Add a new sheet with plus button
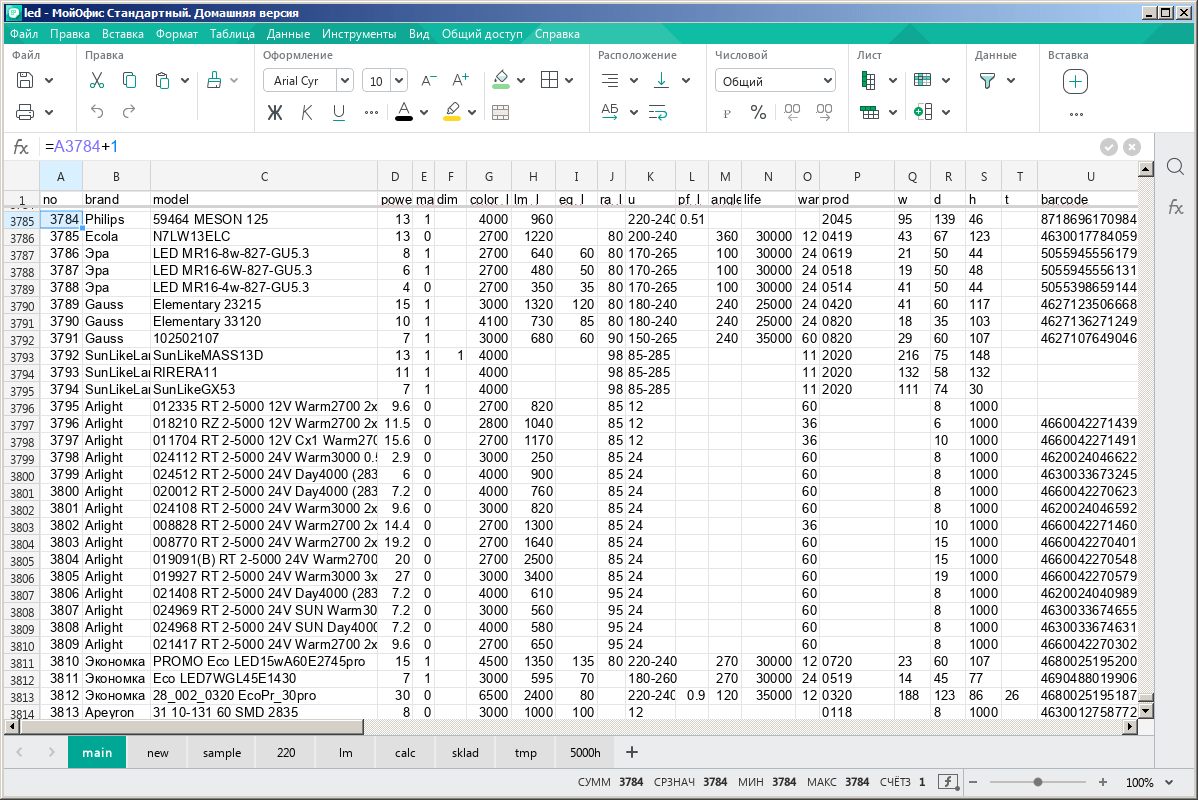Image resolution: width=1198 pixels, height=800 pixels. (631, 752)
